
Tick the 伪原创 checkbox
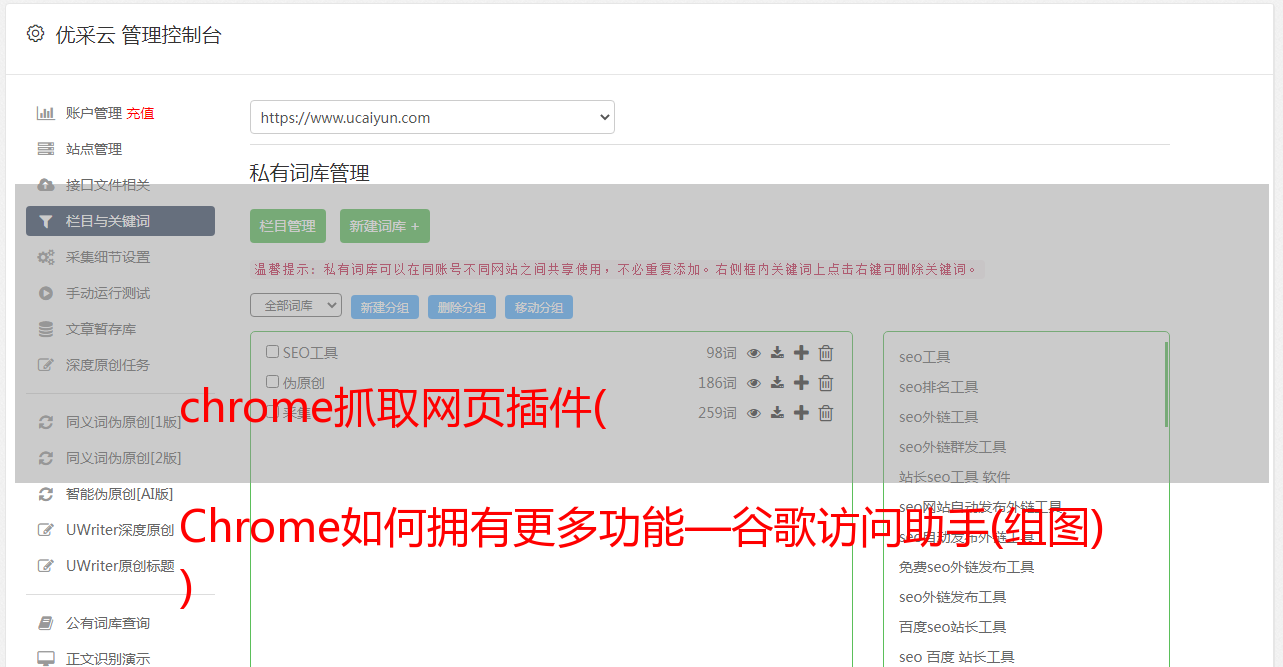(x=272, y=382)
